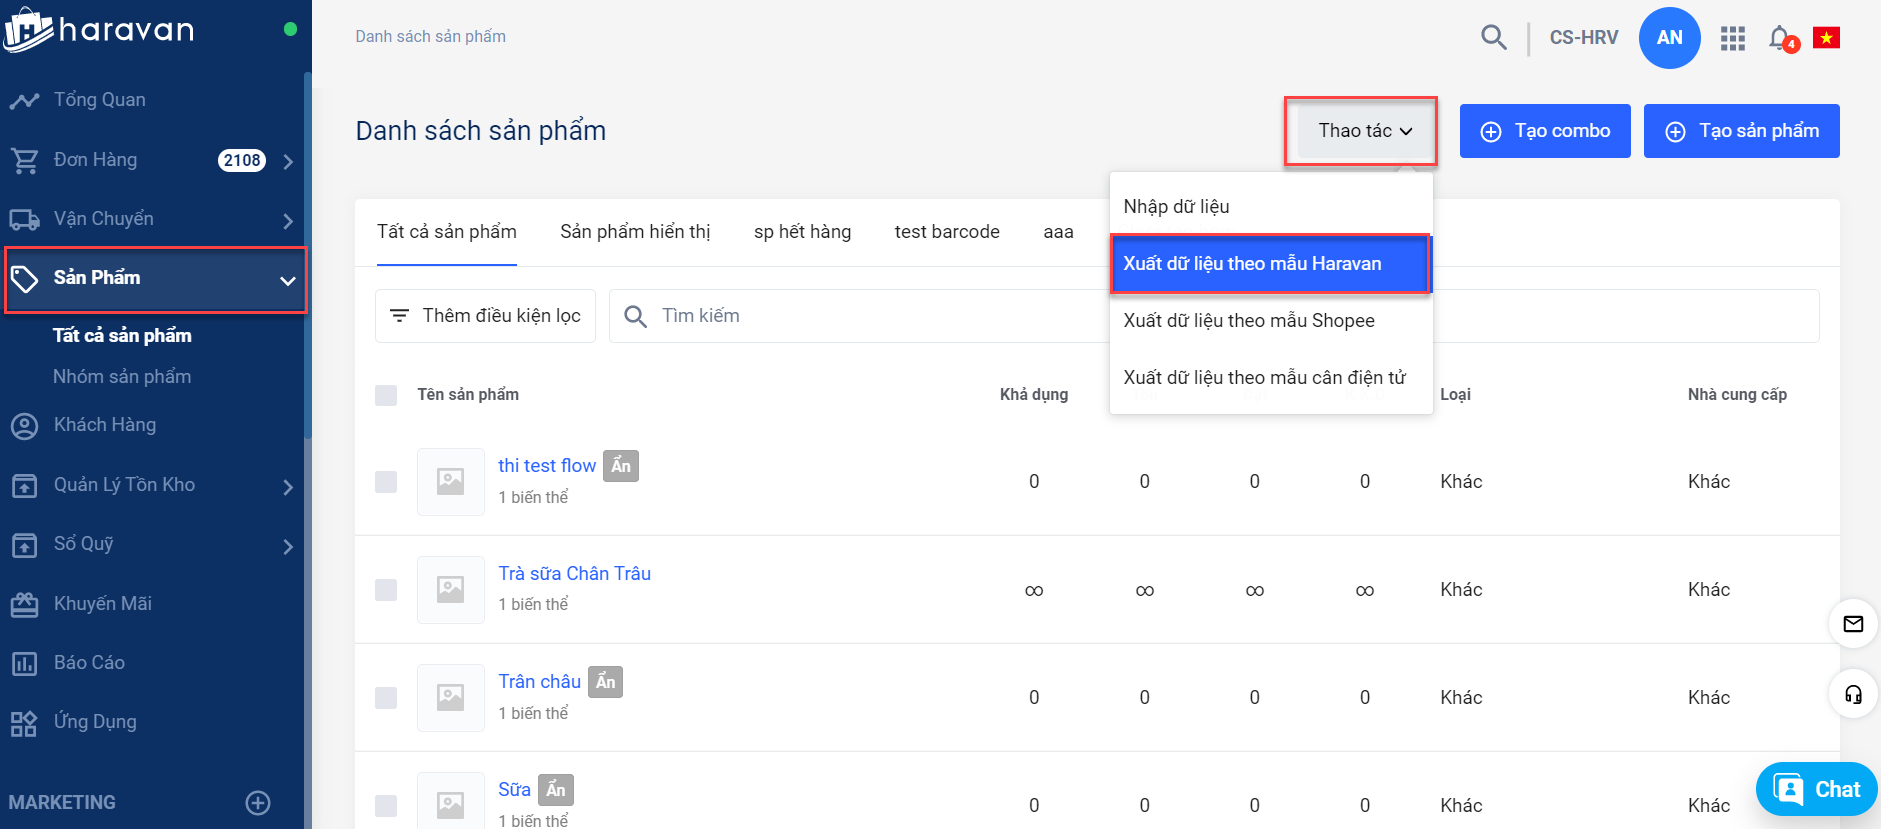Select the Trà sữa Chân Trâu checkbox
Viewport: 1881px width, 829px height.
[386, 590]
